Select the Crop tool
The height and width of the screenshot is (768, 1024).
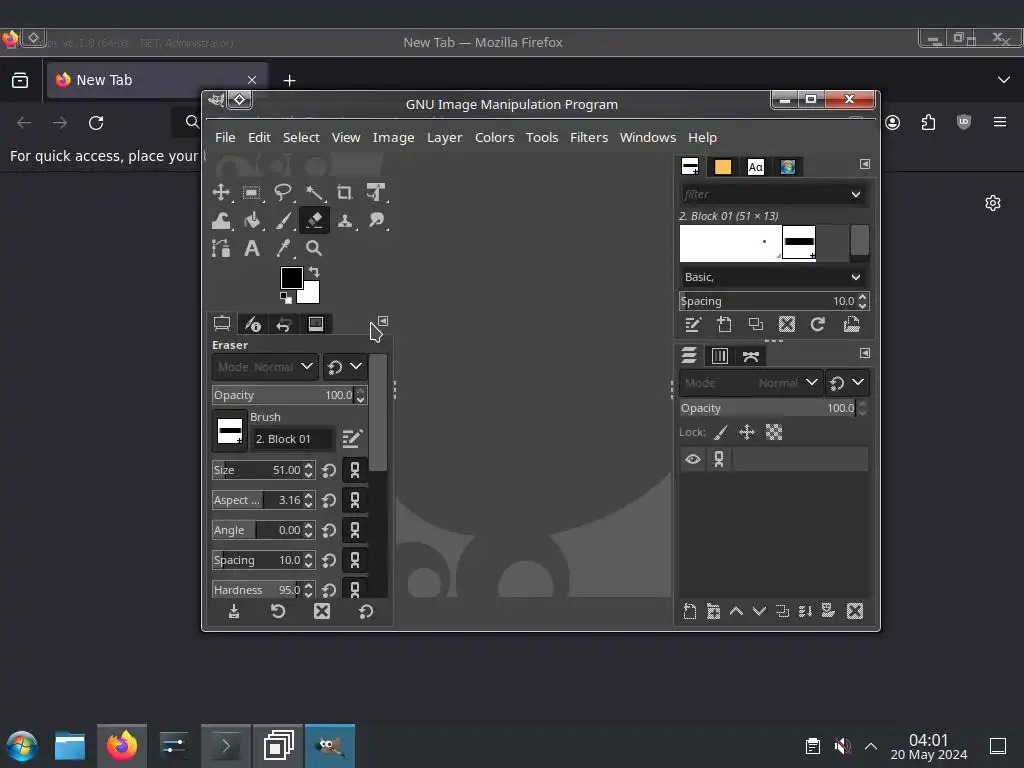coord(344,192)
